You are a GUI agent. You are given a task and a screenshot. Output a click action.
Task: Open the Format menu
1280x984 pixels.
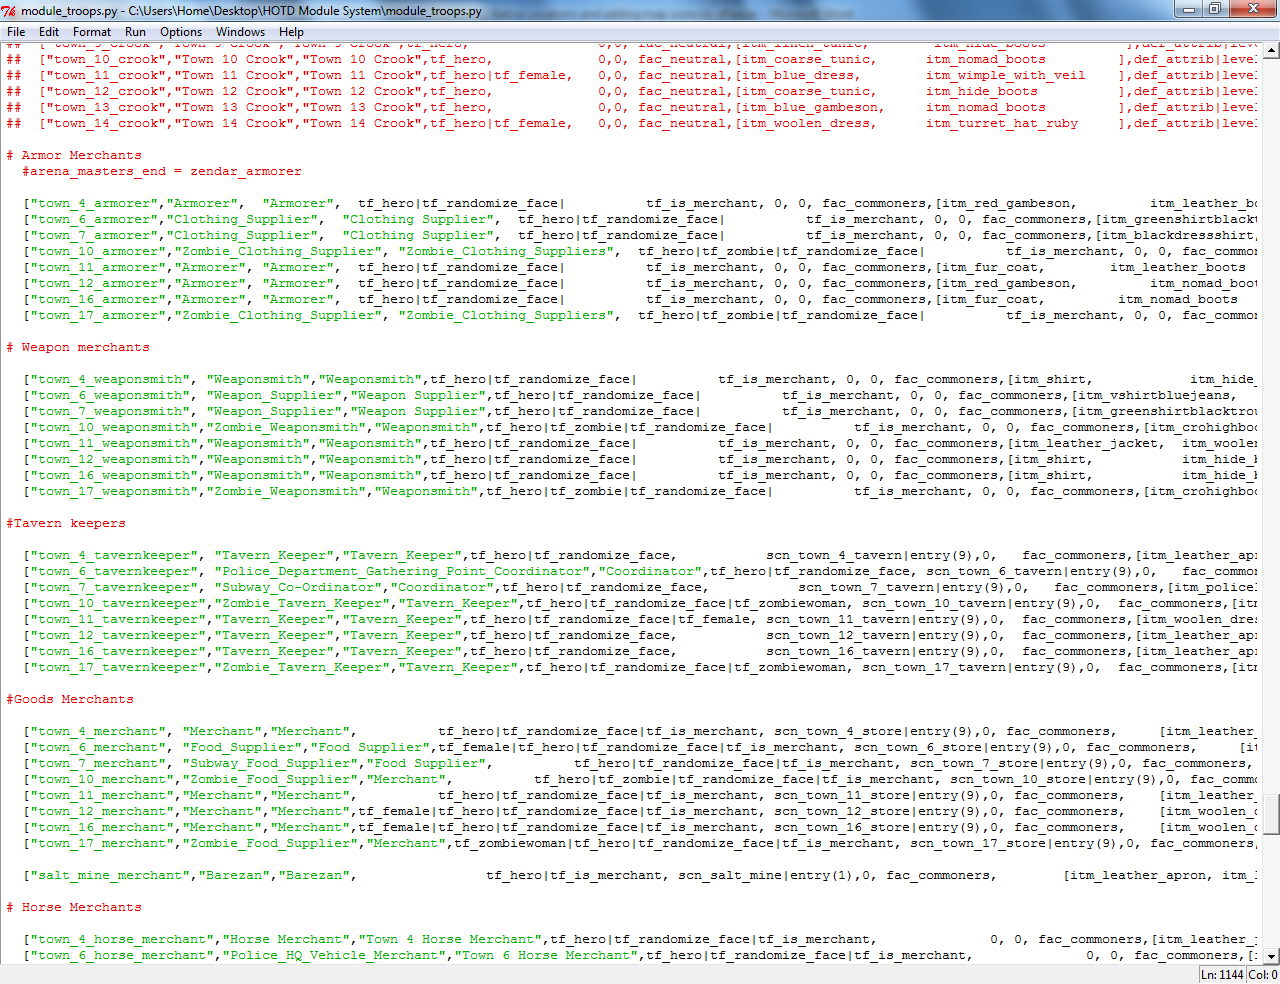(92, 32)
